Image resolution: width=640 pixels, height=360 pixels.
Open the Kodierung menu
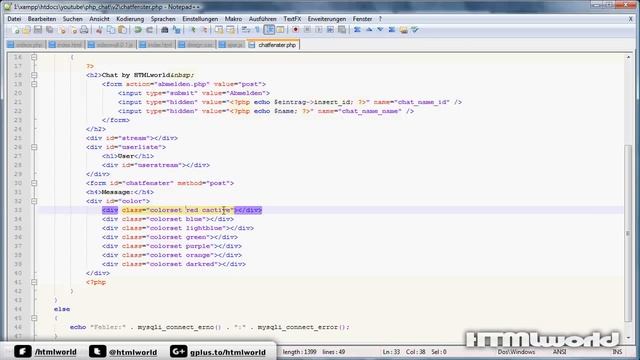(130, 19)
